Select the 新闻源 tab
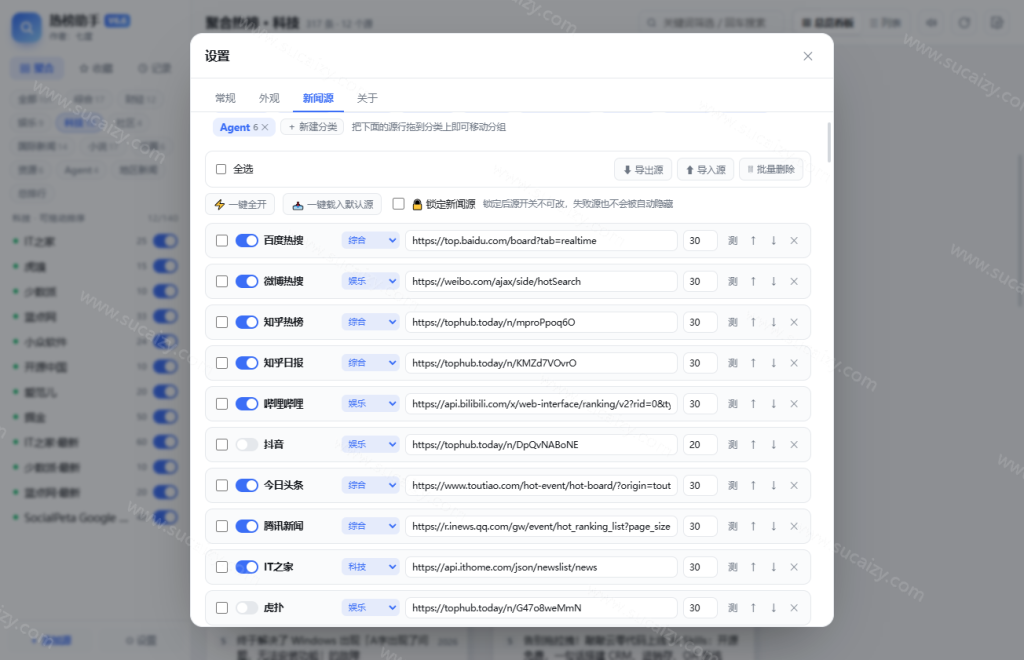Image resolution: width=1024 pixels, height=660 pixels. point(318,98)
